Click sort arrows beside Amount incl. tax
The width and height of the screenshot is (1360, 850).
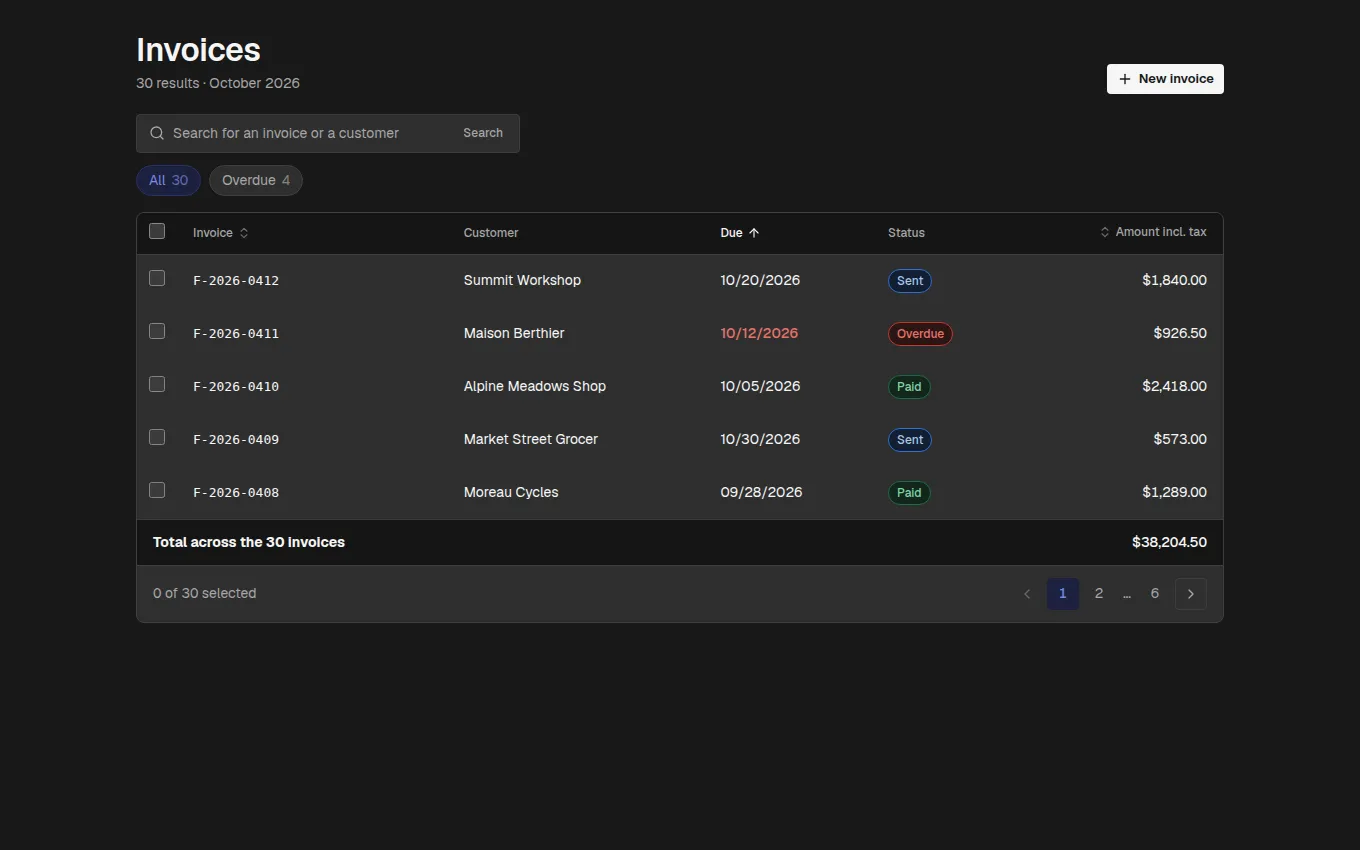coord(1105,232)
